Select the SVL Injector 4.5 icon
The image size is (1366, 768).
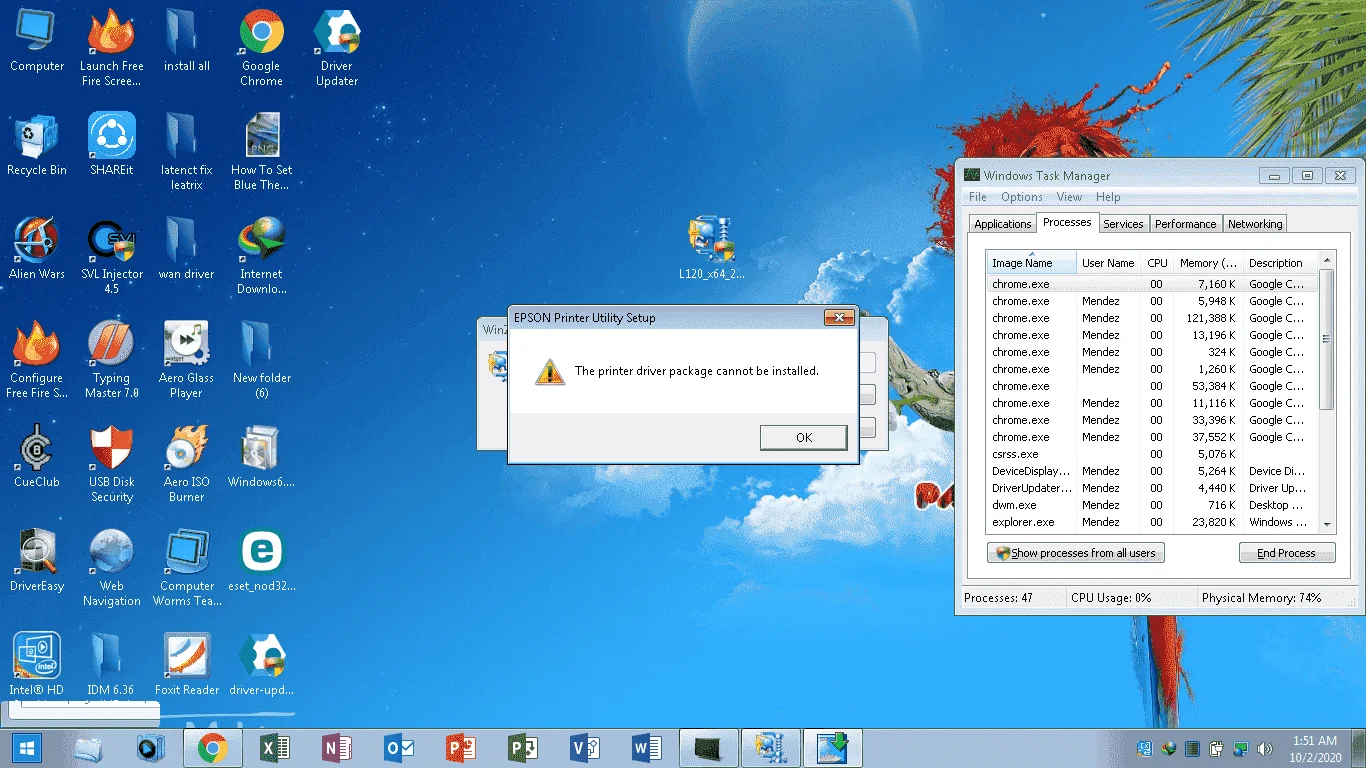point(112,256)
